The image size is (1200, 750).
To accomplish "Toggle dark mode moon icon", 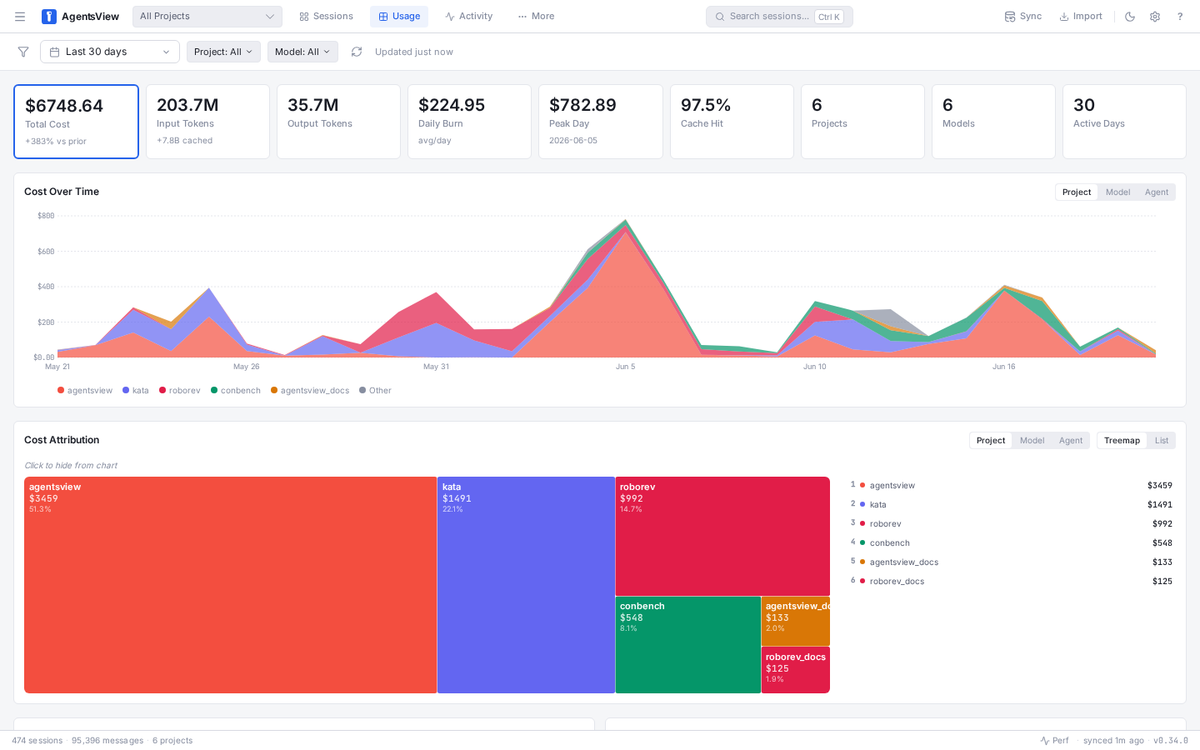I will point(1130,16).
